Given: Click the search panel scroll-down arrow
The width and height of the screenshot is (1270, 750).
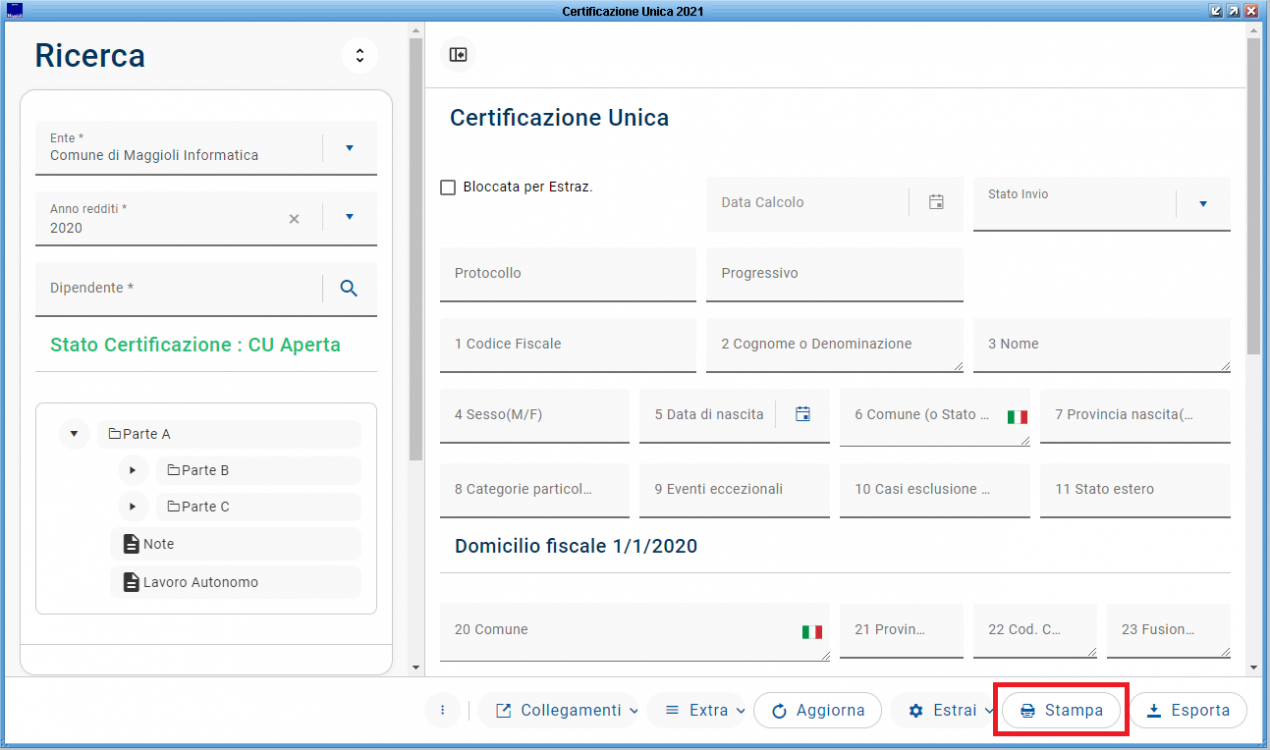Looking at the screenshot, I should click(x=416, y=667).
